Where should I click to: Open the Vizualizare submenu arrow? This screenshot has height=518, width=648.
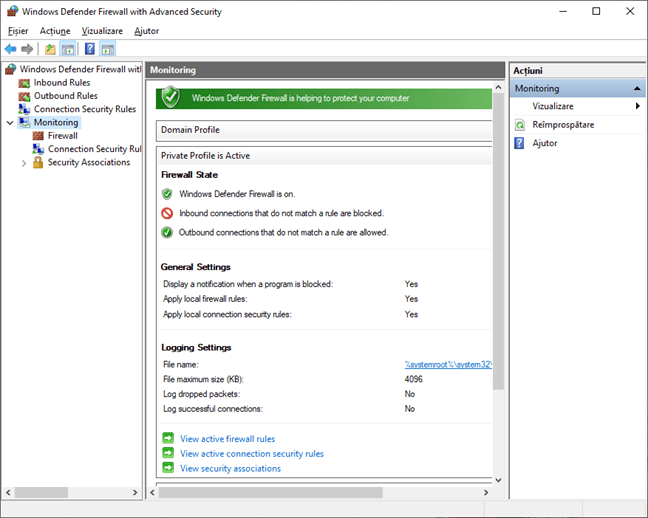pyautogui.click(x=637, y=106)
